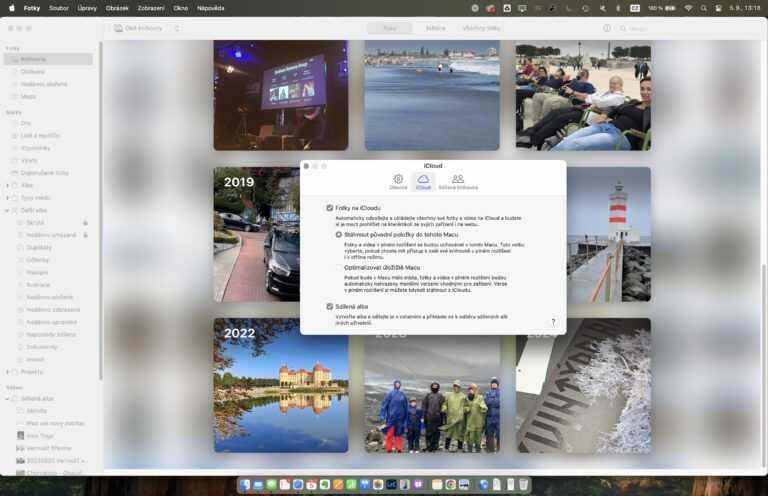Click the Bluetooth icon in menu bar
The width and height of the screenshot is (768, 496).
click(x=618, y=8)
